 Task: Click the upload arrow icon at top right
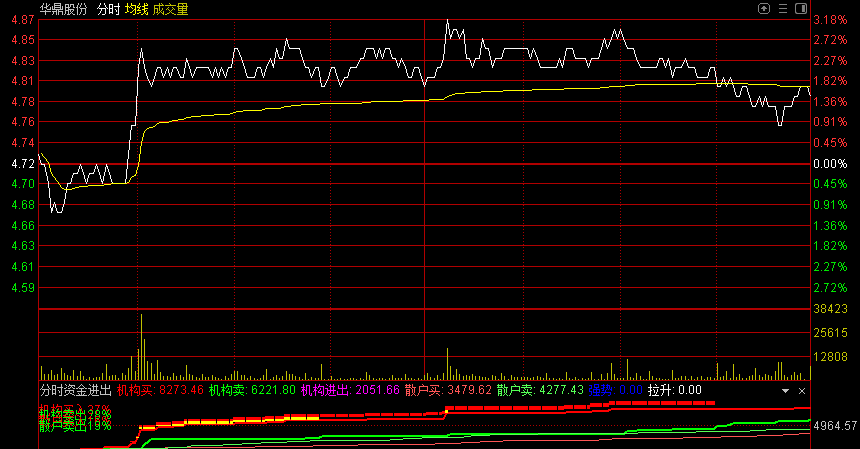(764, 8)
